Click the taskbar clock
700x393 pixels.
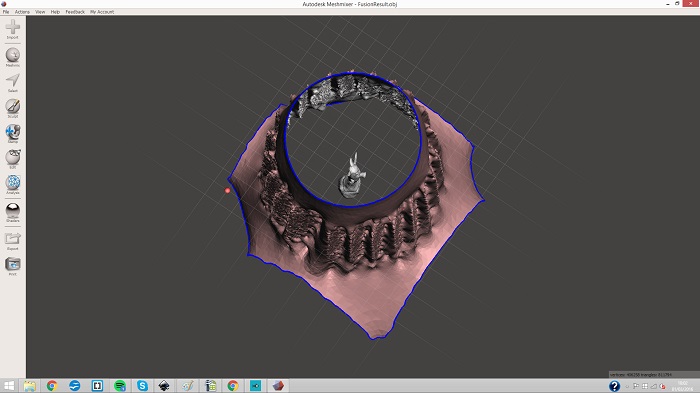click(x=683, y=386)
